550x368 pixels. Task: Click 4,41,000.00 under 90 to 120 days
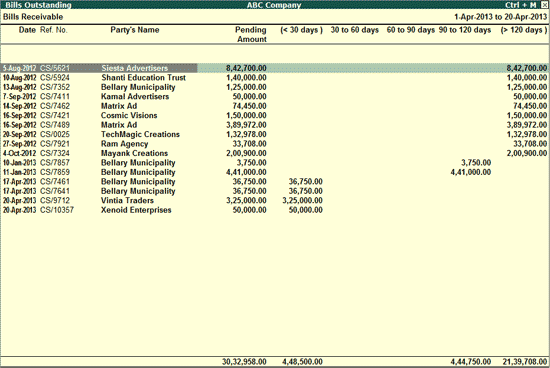(x=471, y=172)
